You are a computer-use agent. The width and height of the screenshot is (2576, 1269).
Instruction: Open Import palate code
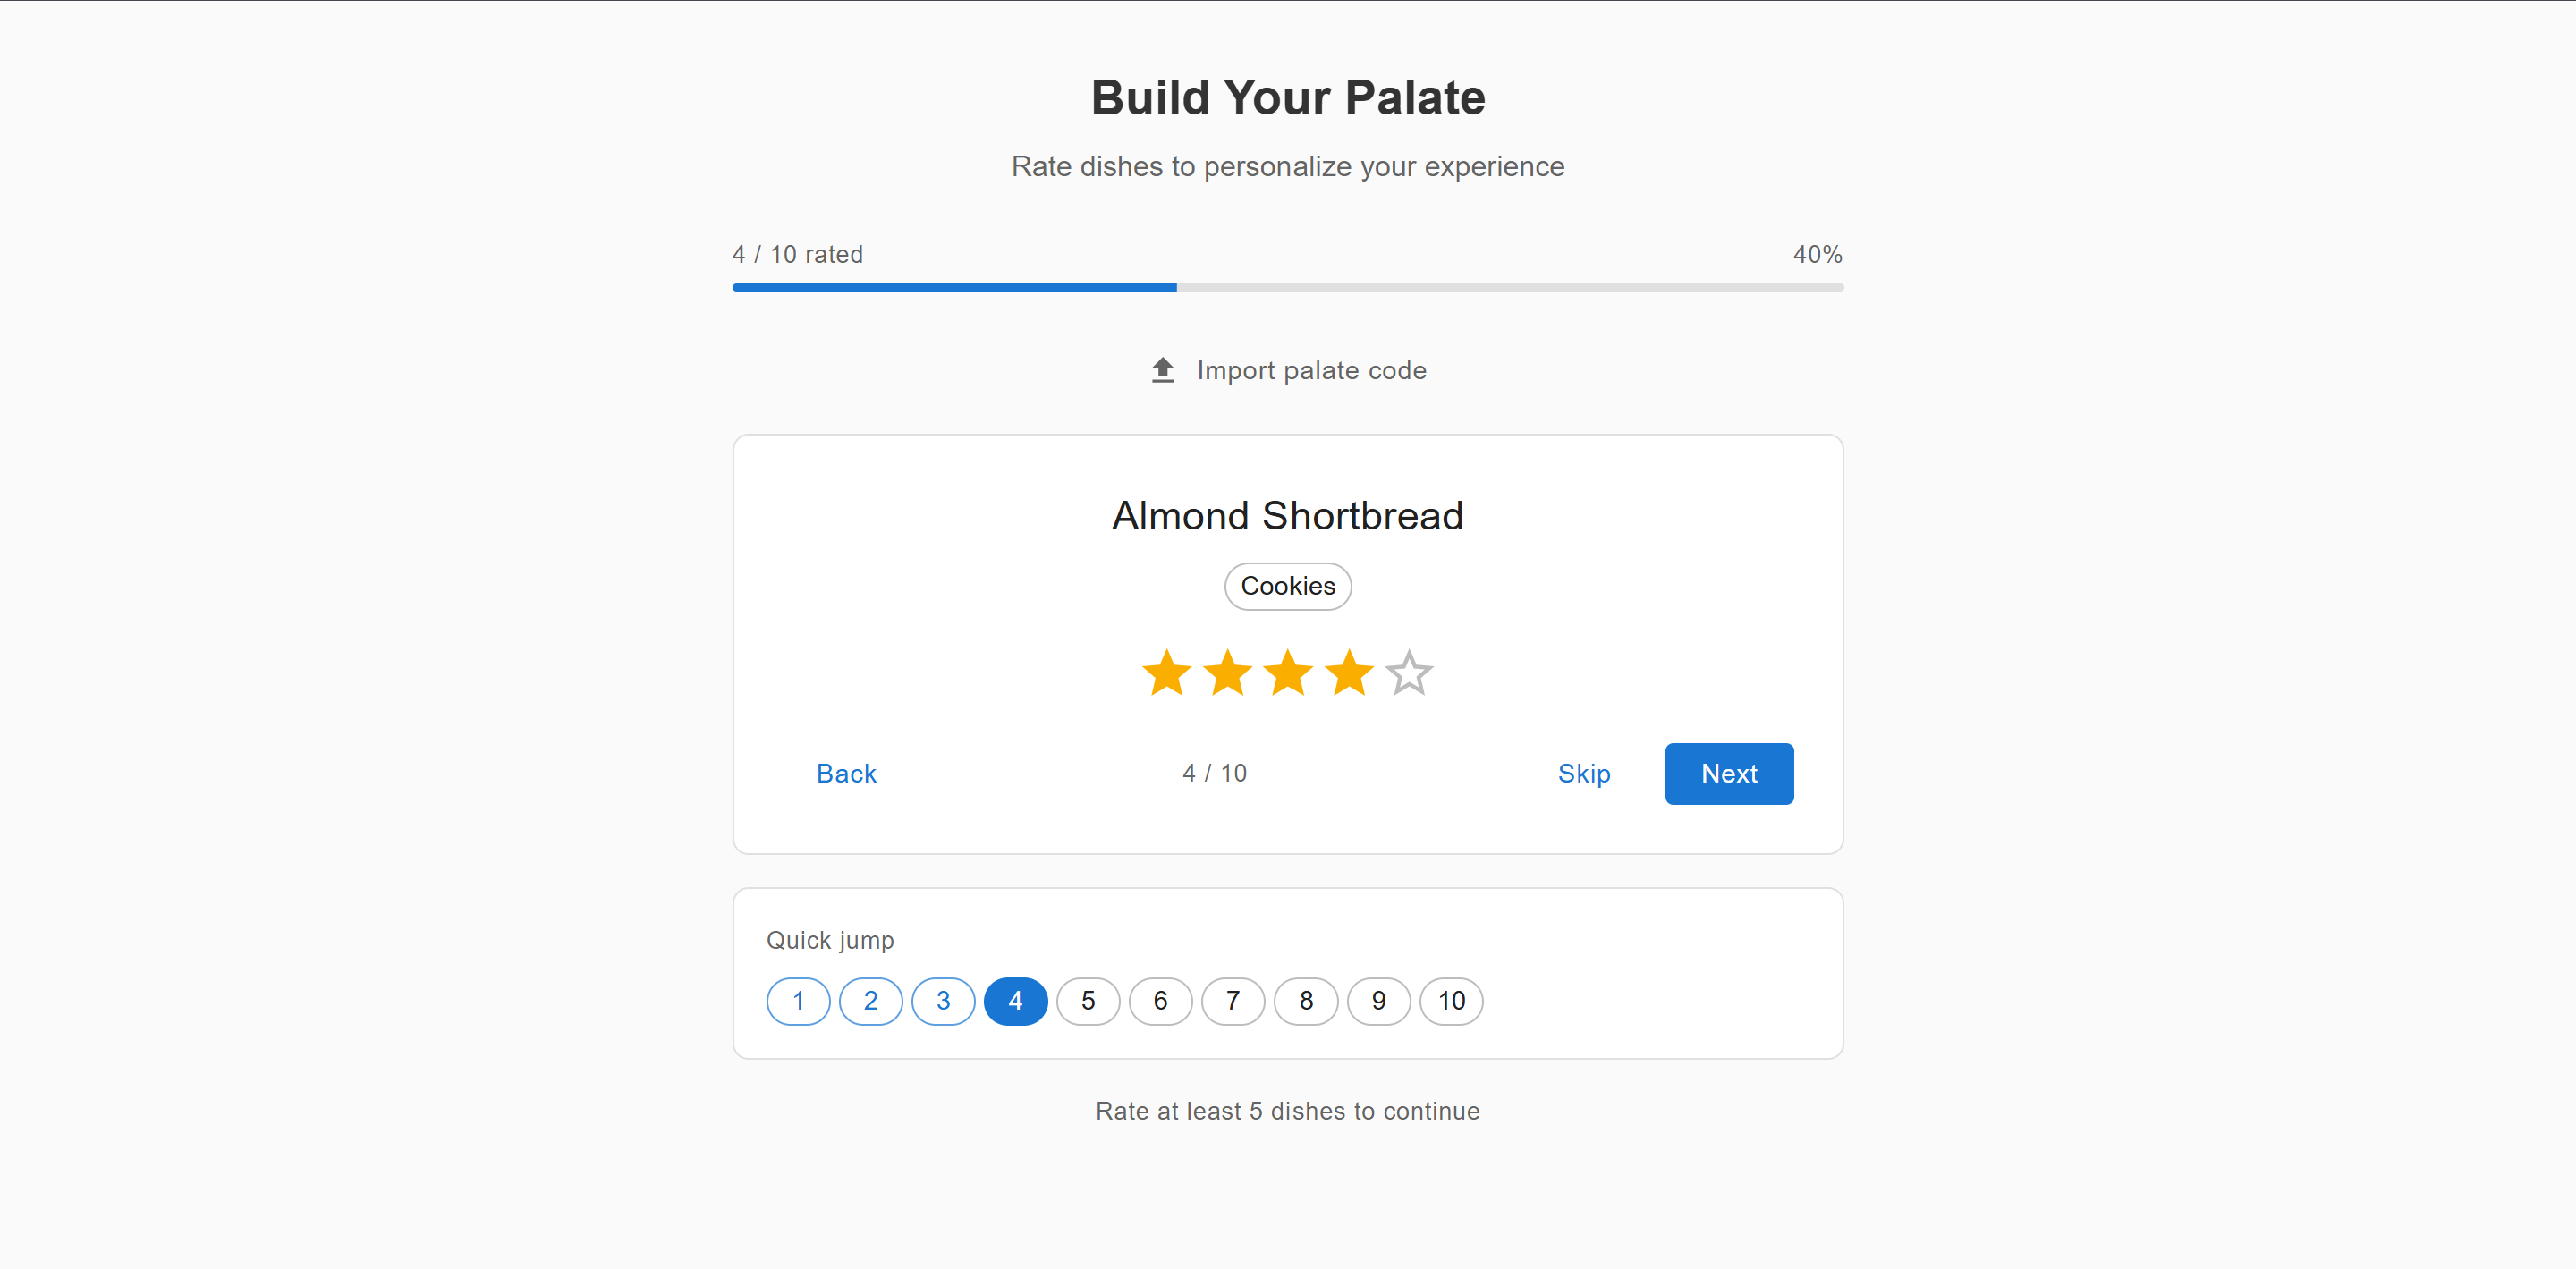coord(1310,370)
